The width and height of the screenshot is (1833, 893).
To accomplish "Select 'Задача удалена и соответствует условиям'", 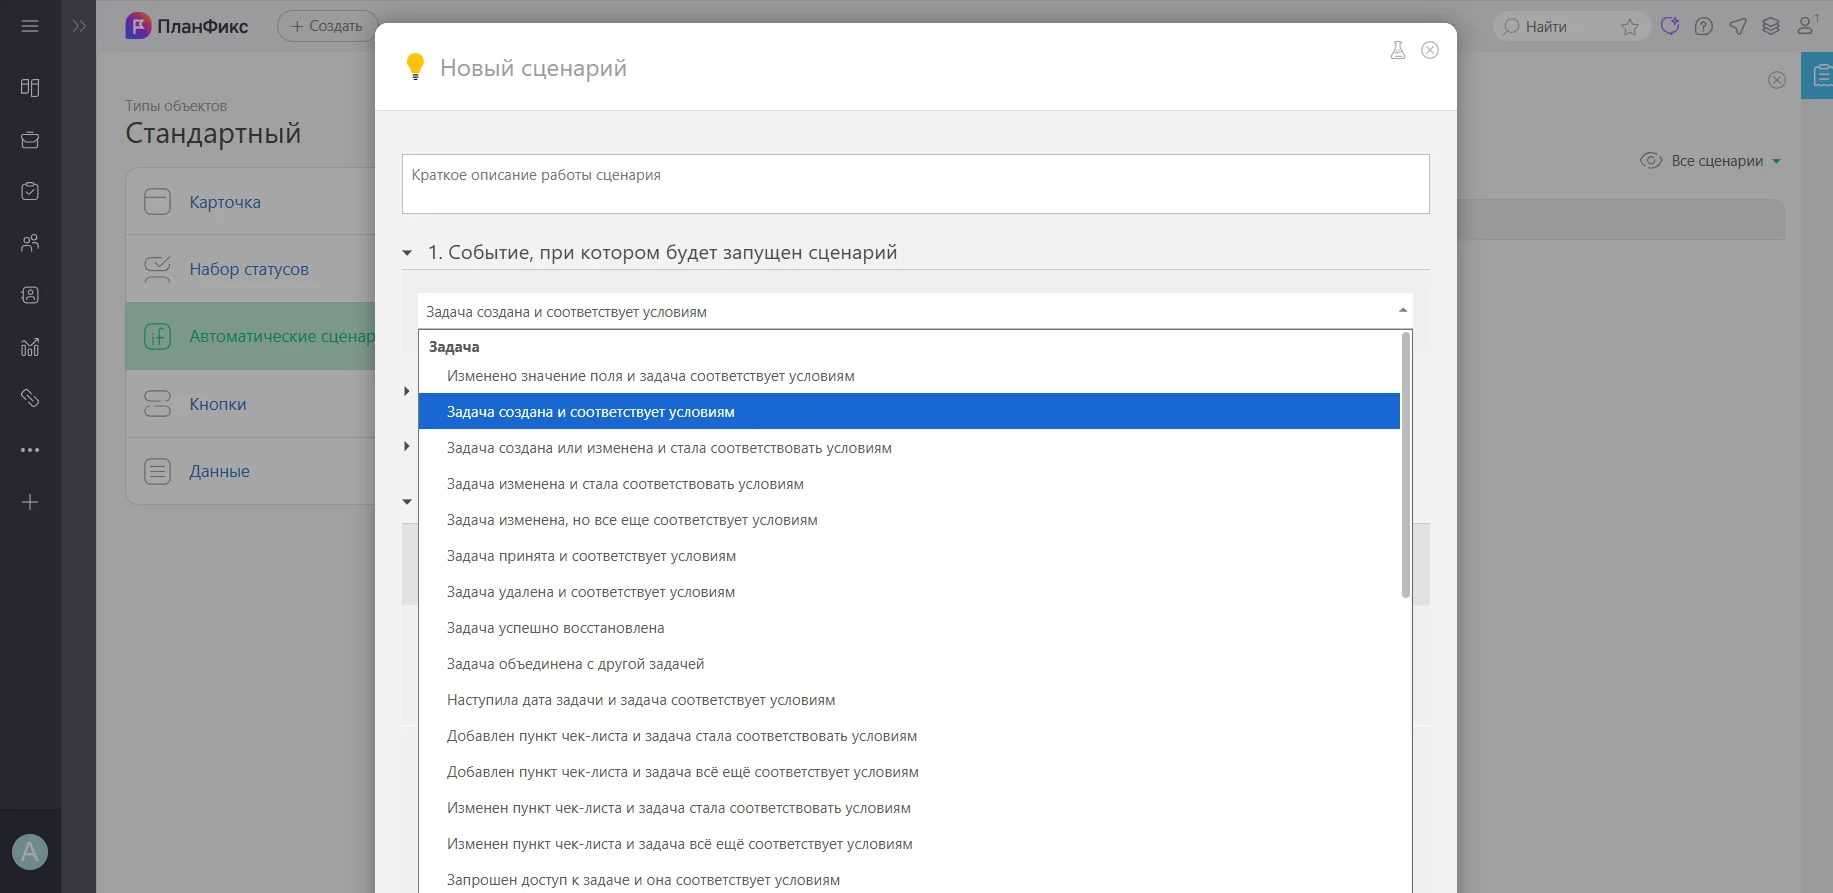I will (x=909, y=592).
